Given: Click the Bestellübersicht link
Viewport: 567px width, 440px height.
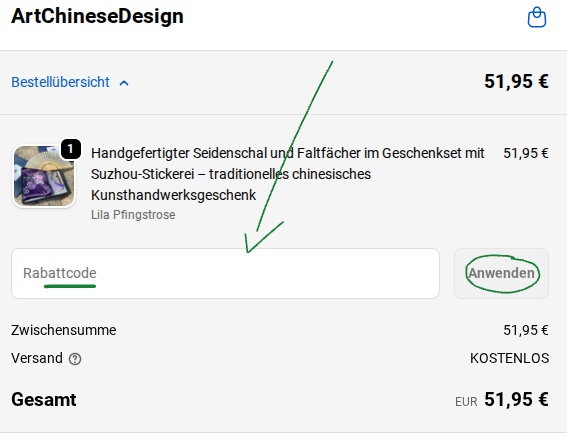Looking at the screenshot, I should [60, 82].
